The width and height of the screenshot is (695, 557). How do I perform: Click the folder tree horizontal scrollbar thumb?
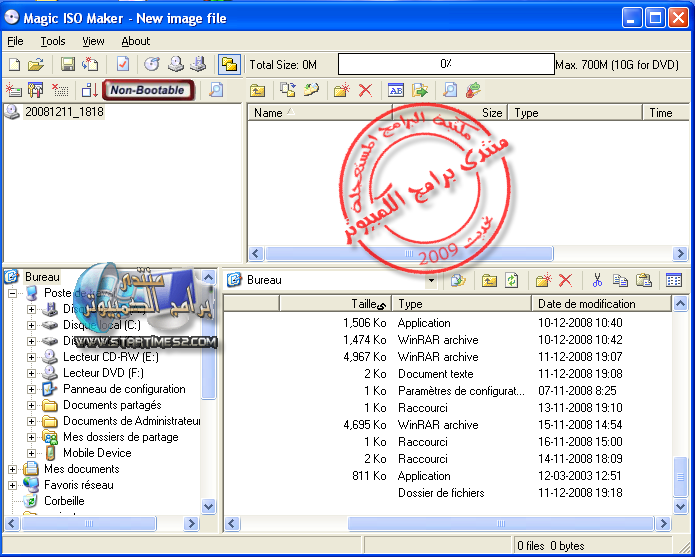tap(89, 523)
